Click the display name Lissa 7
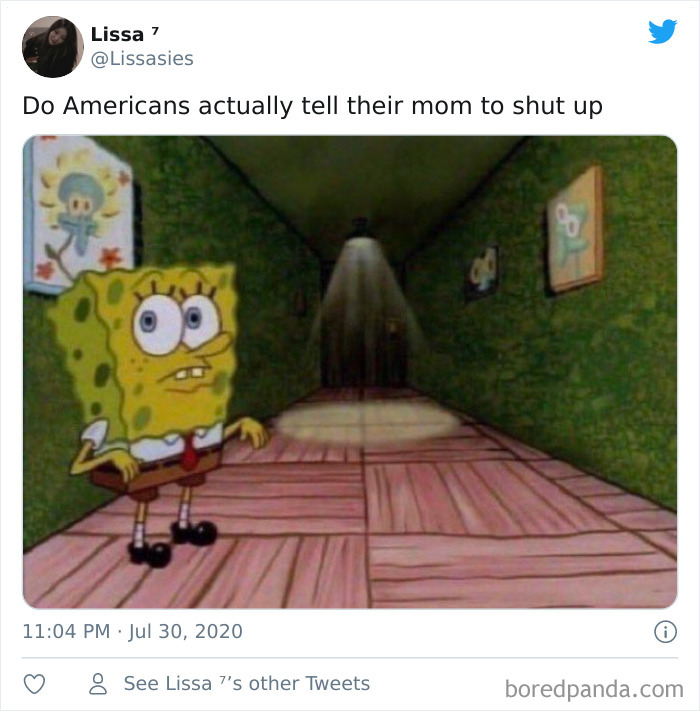 pos(125,34)
